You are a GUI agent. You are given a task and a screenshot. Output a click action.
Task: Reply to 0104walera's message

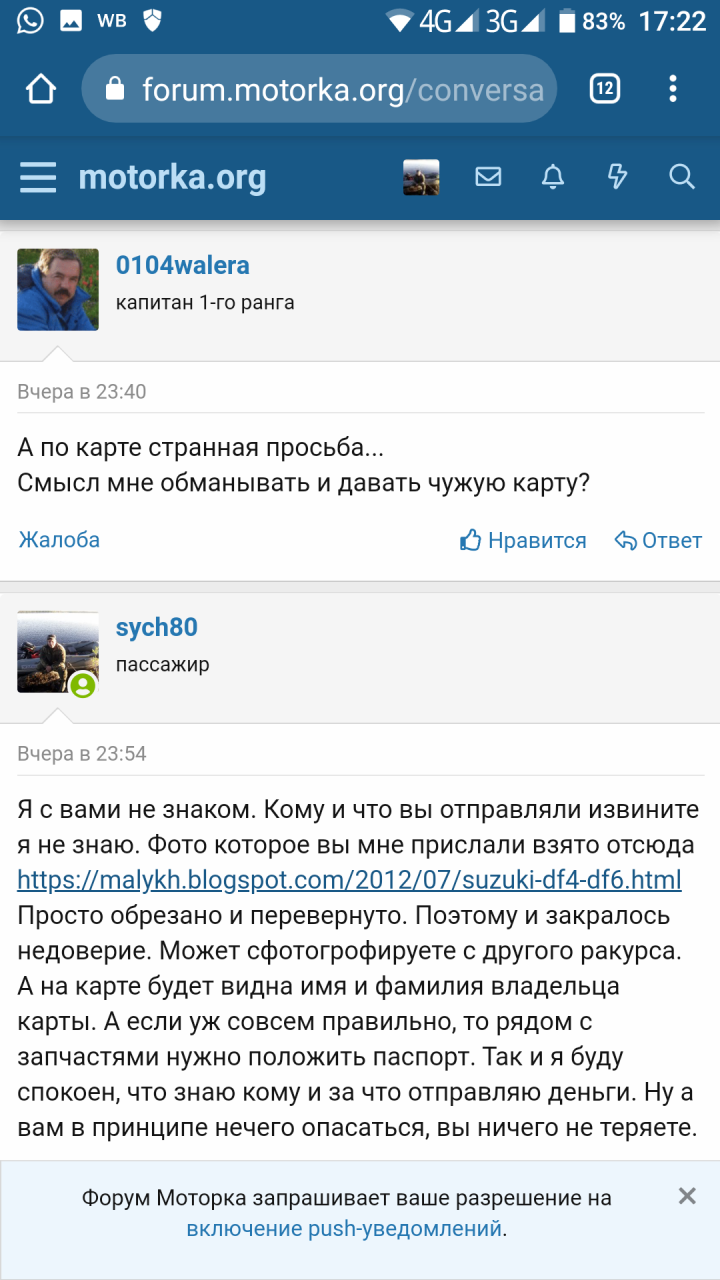pyautogui.click(x=658, y=541)
